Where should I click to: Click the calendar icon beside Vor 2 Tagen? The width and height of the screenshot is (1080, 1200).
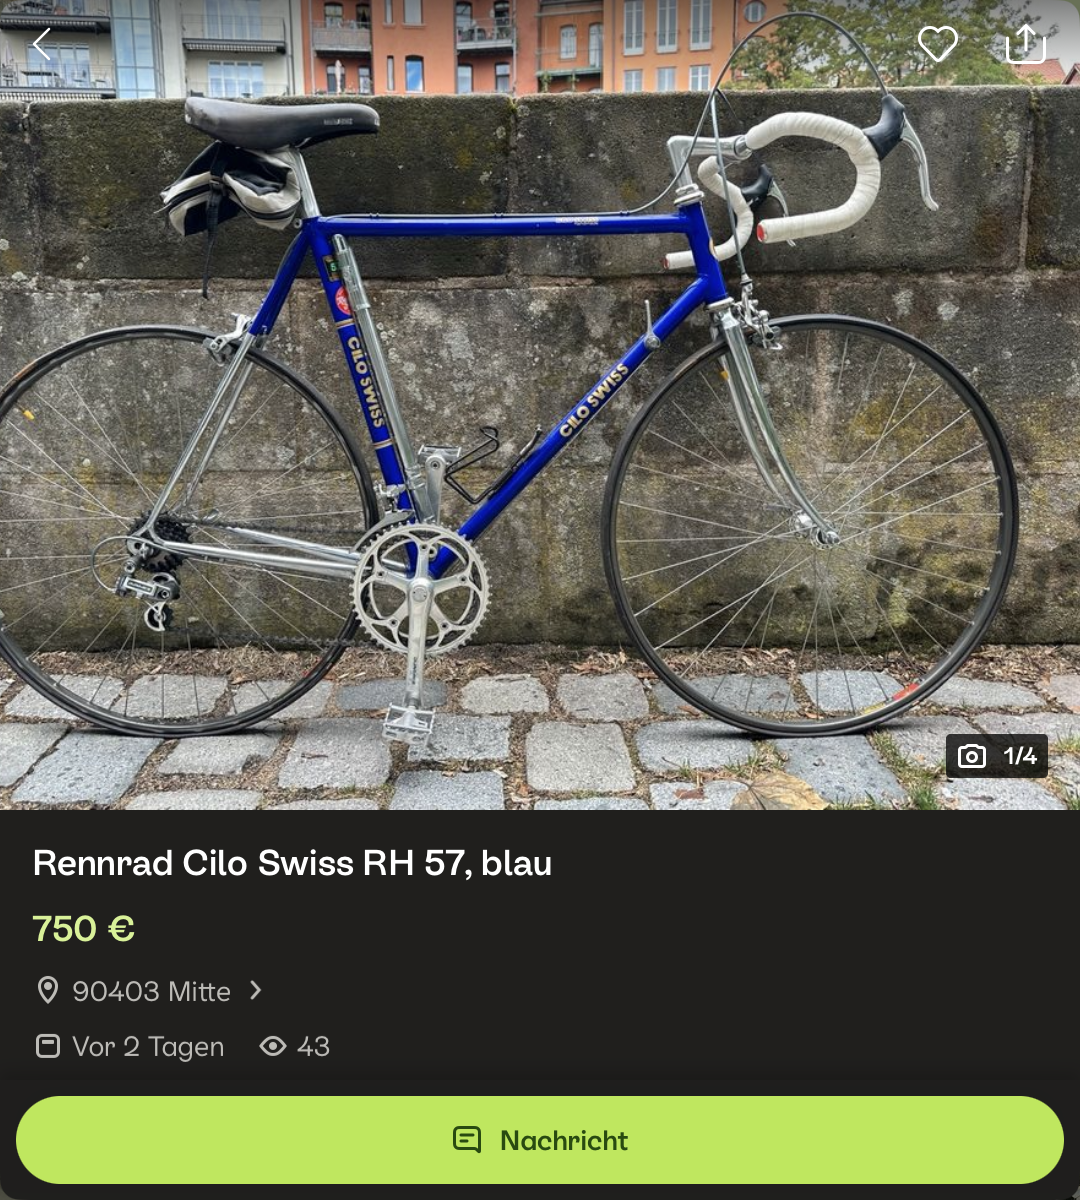coord(47,1046)
